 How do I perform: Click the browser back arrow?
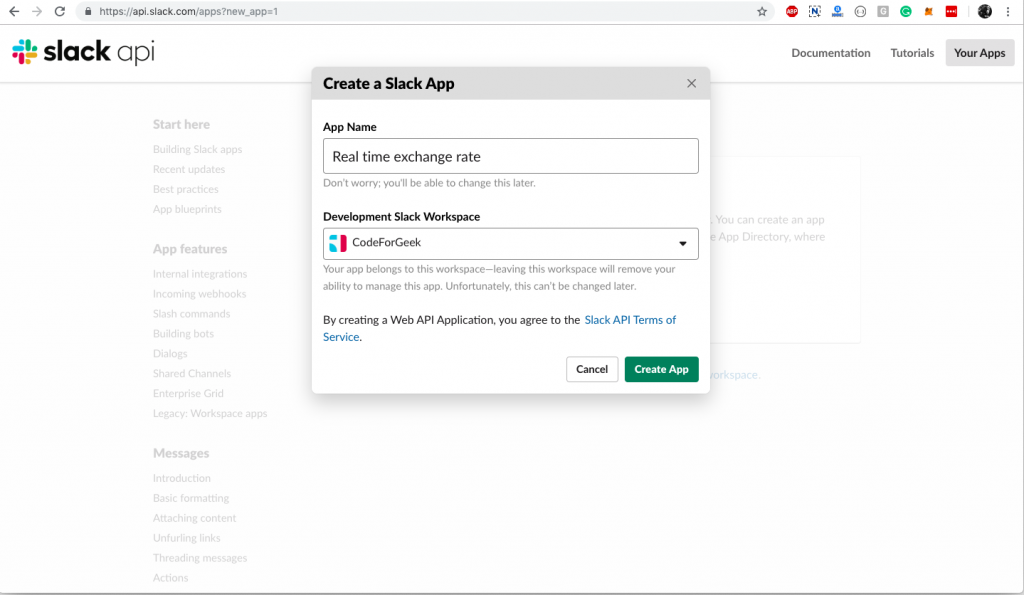coord(14,12)
